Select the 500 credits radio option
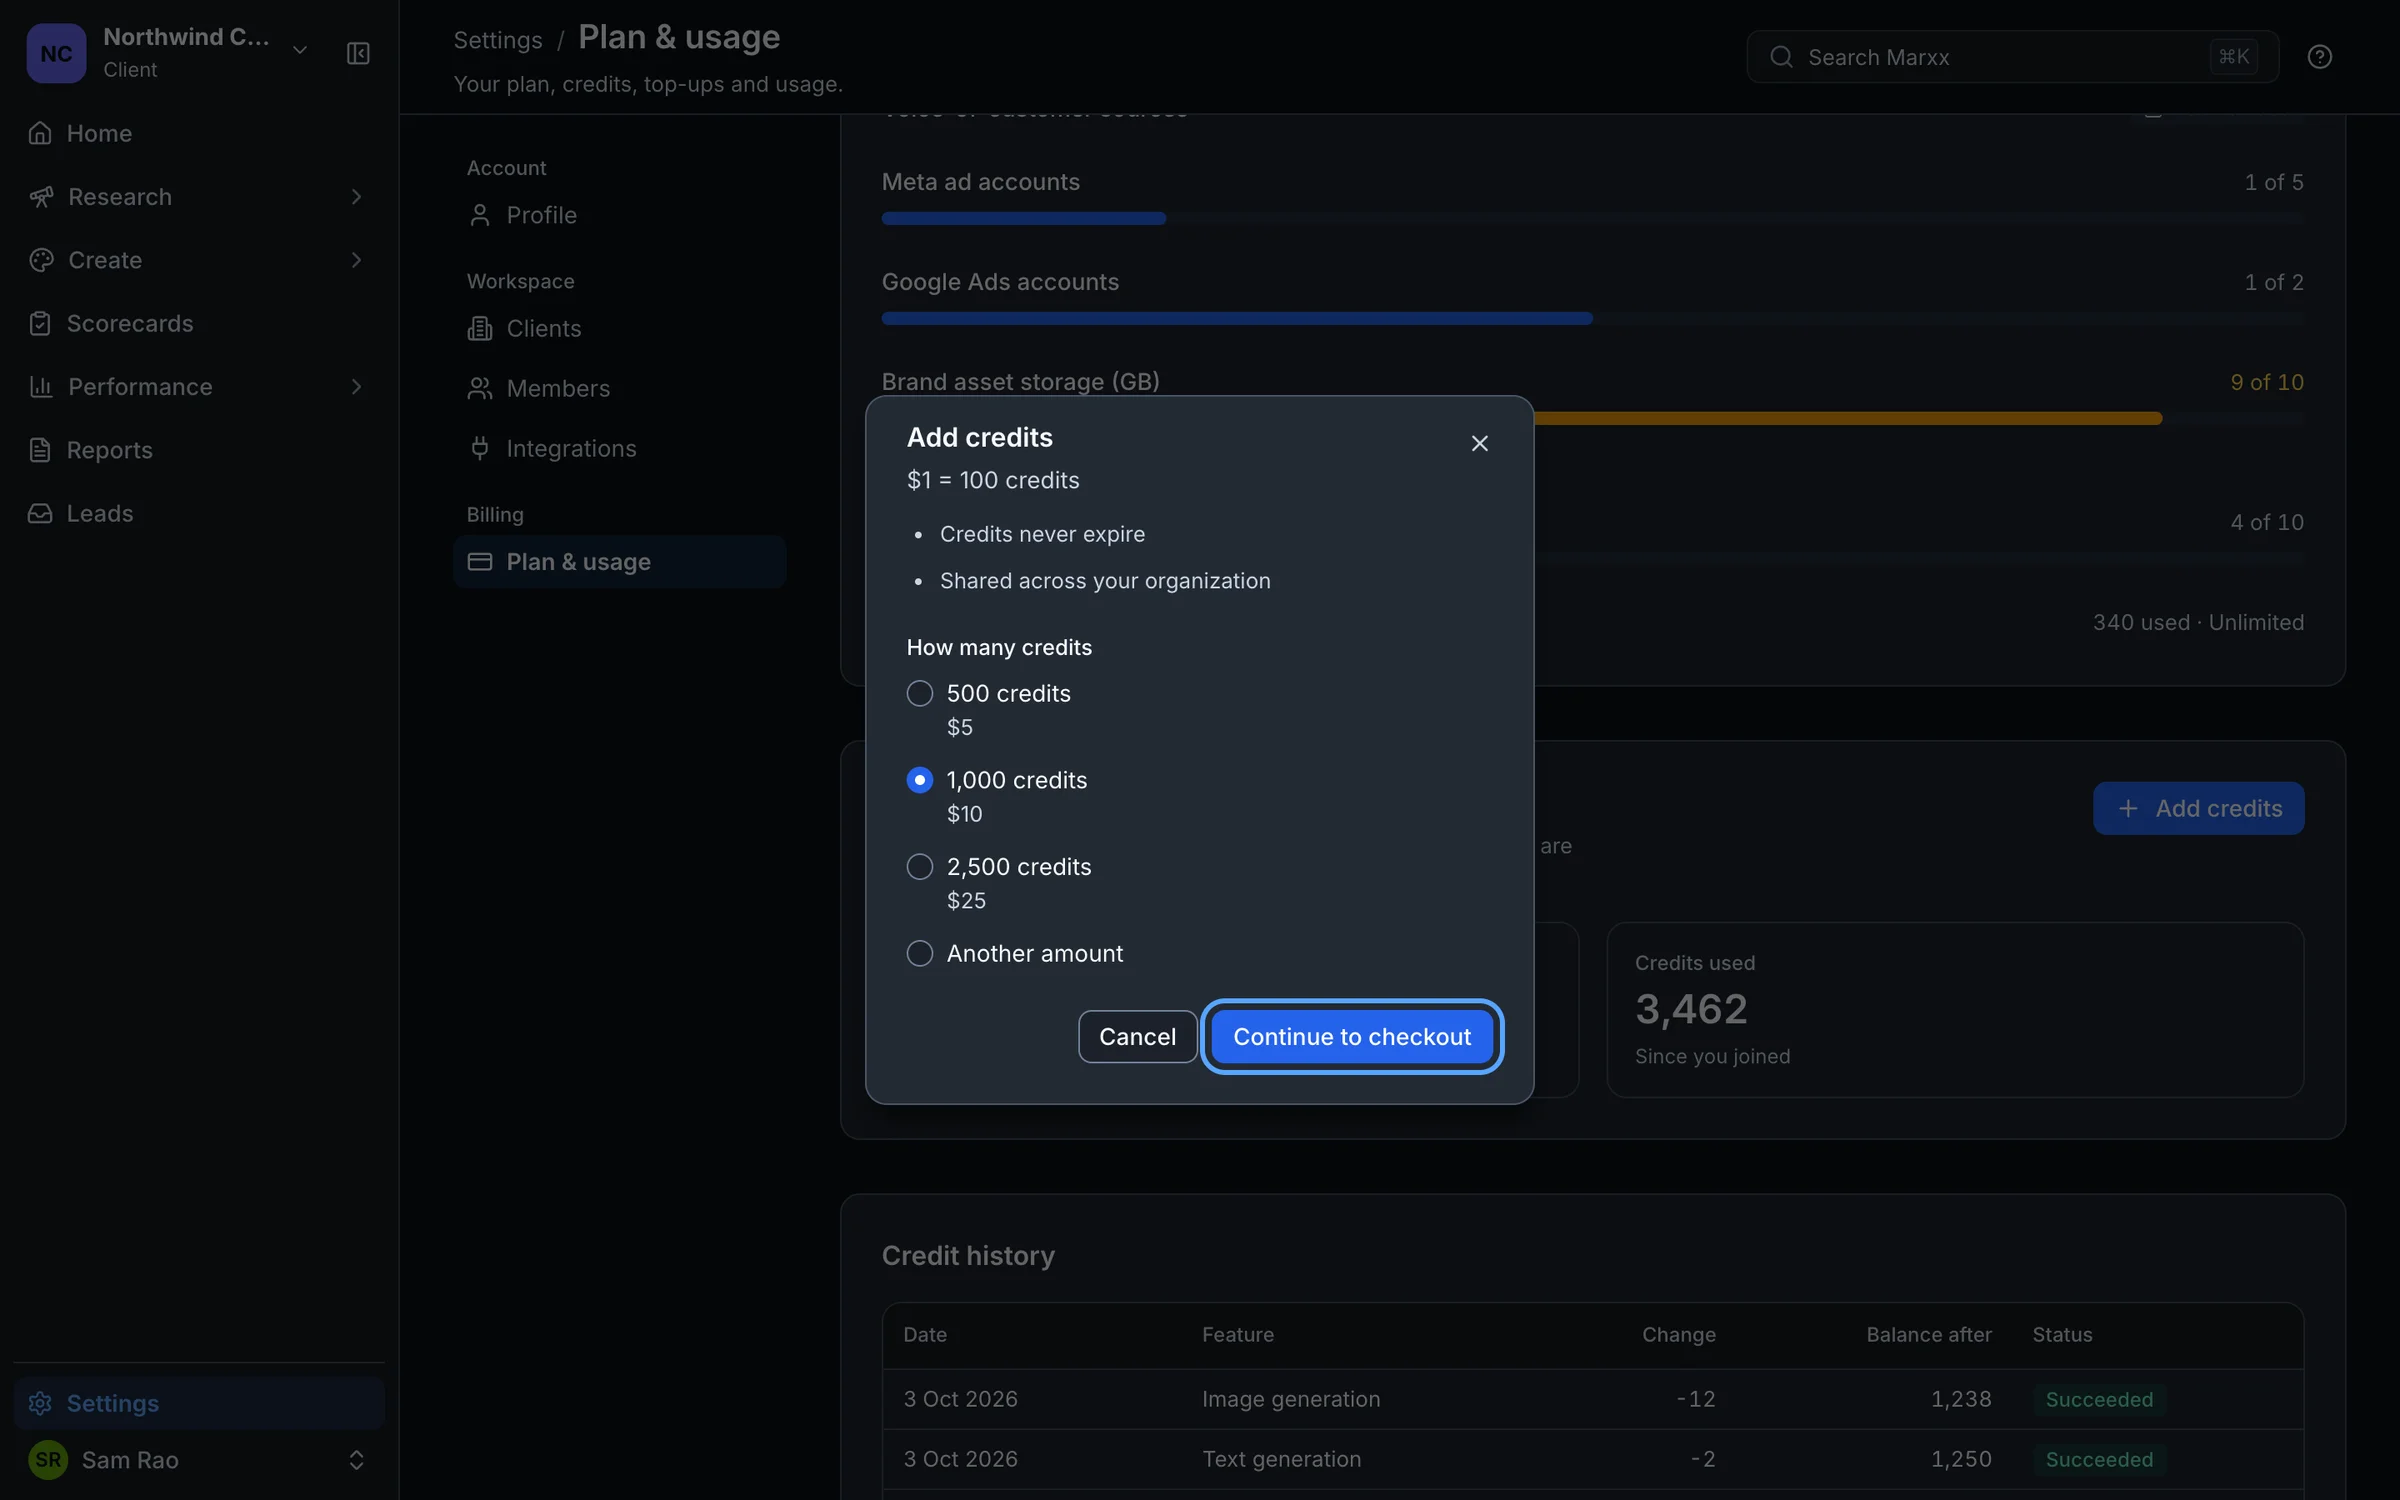This screenshot has height=1500, width=2400. pyautogui.click(x=919, y=693)
